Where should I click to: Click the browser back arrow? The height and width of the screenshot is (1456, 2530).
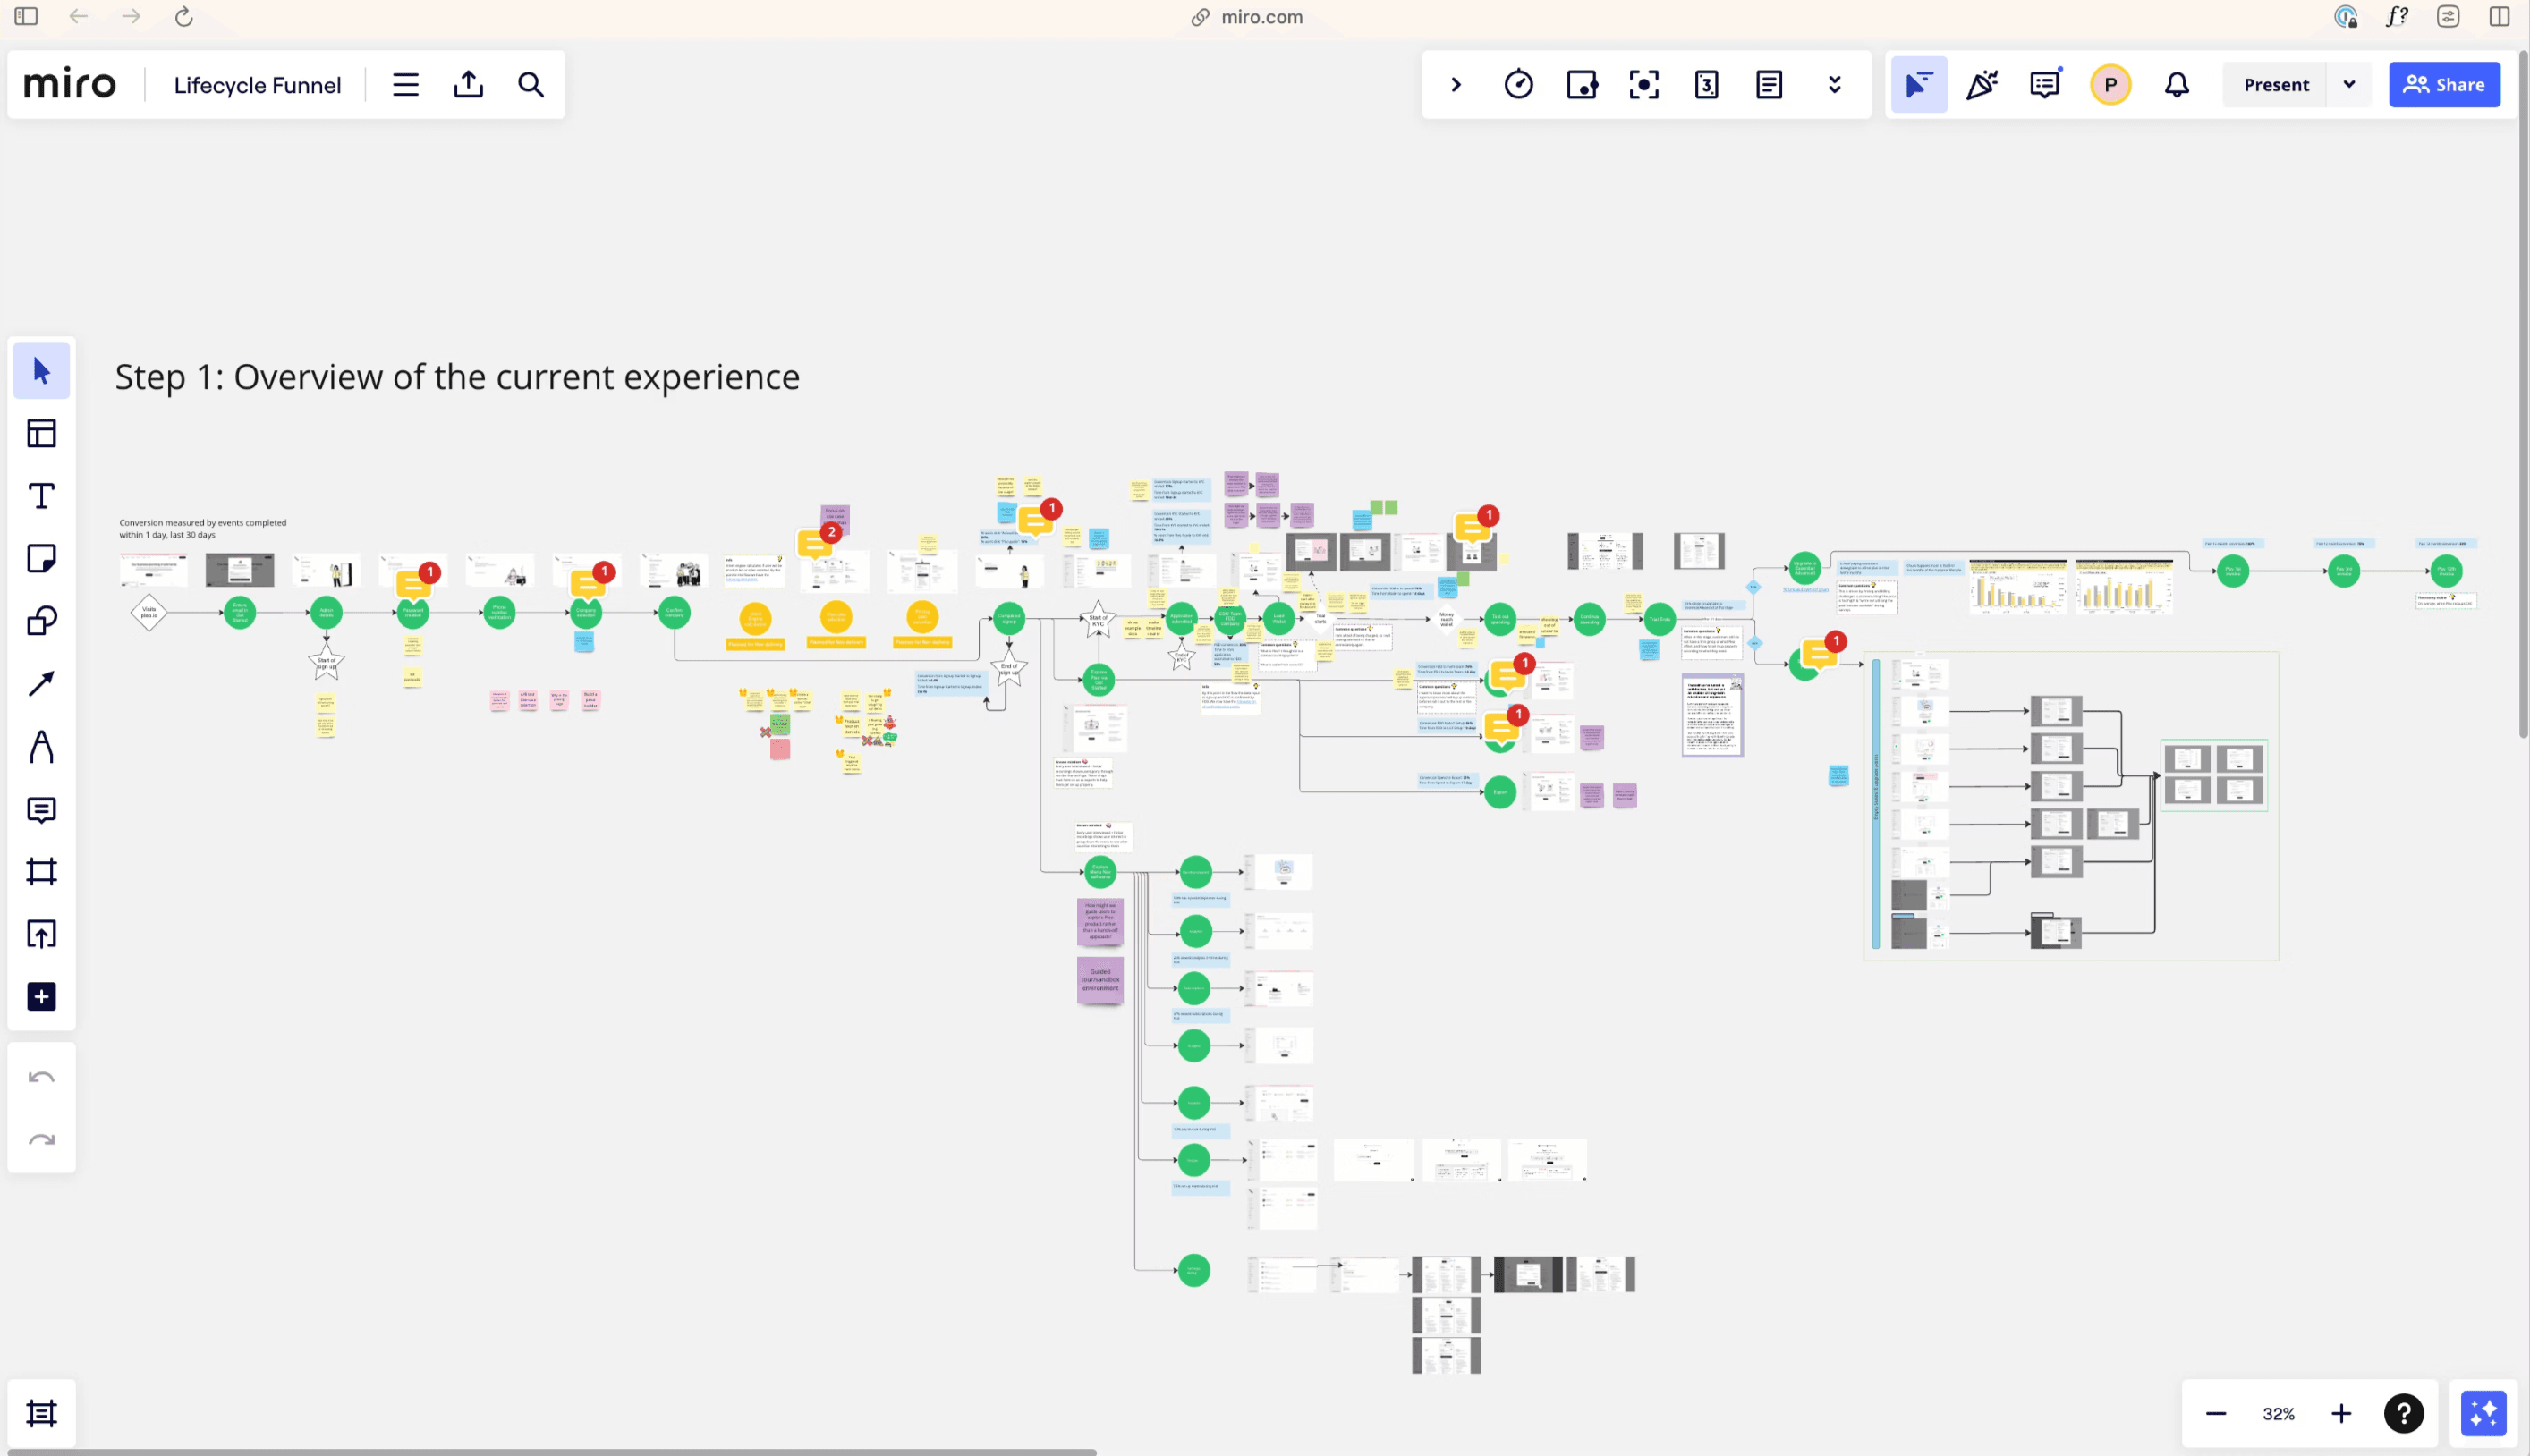79,17
